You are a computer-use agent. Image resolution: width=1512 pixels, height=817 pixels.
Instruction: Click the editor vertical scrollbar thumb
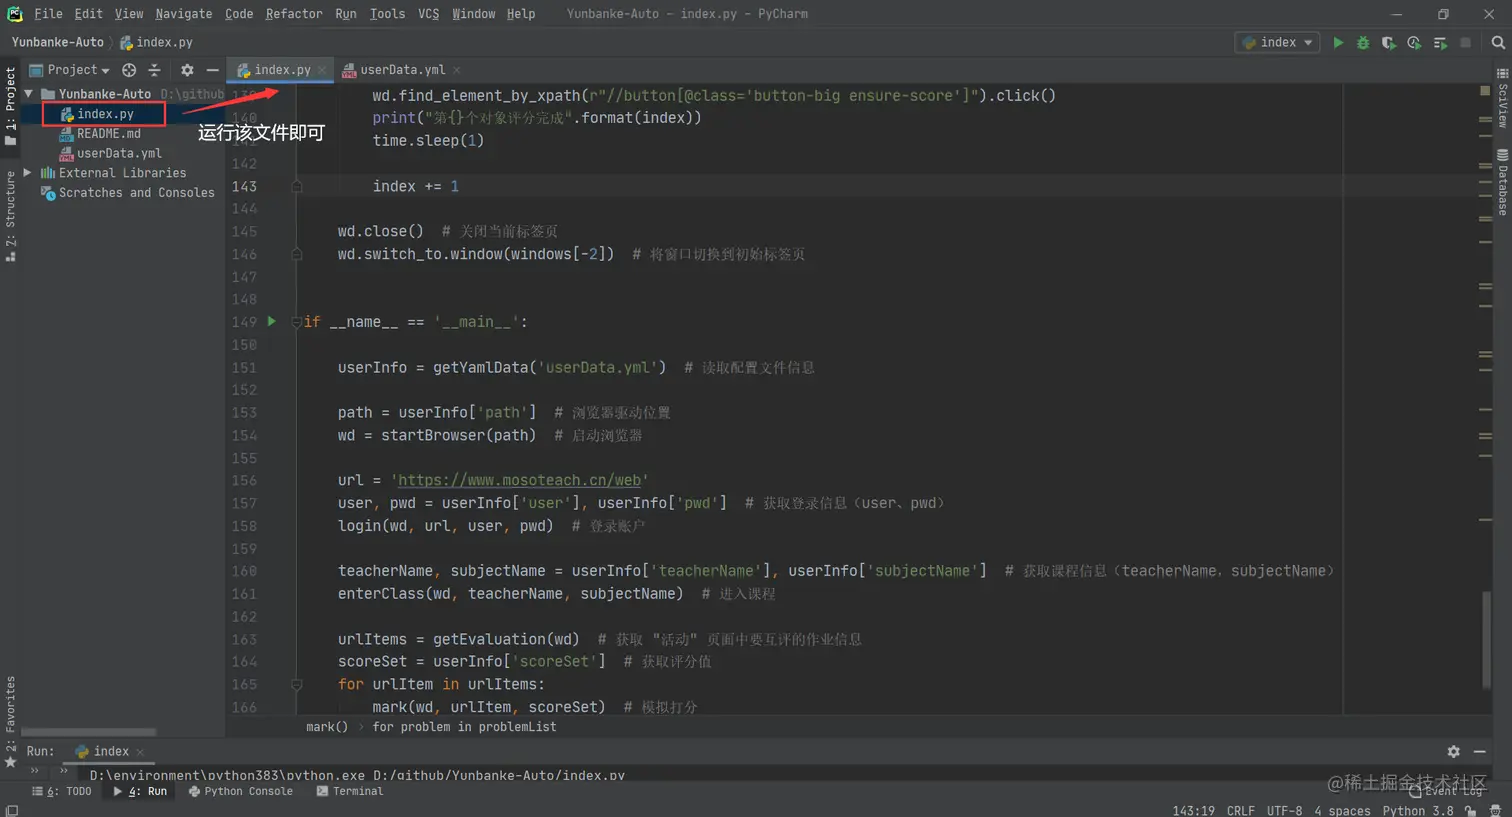(x=1485, y=639)
